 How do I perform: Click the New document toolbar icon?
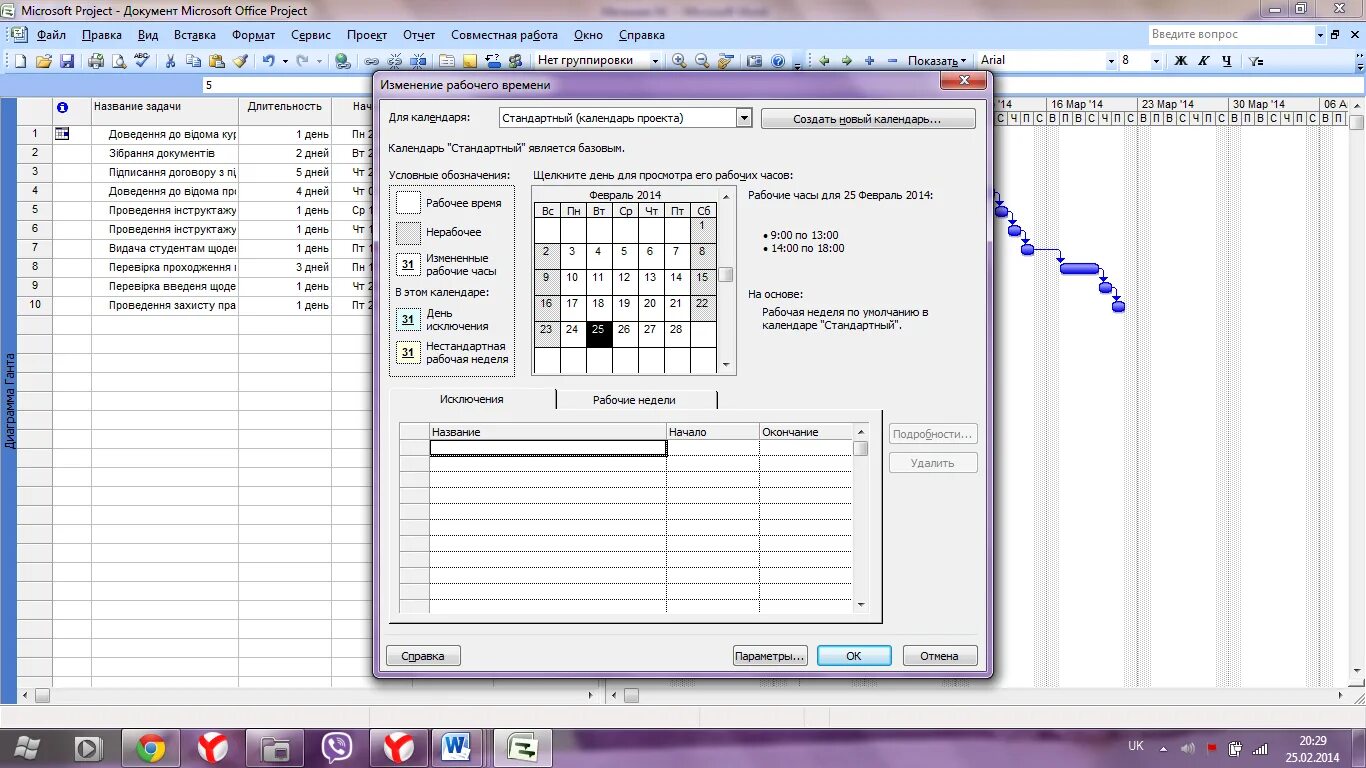click(x=20, y=61)
